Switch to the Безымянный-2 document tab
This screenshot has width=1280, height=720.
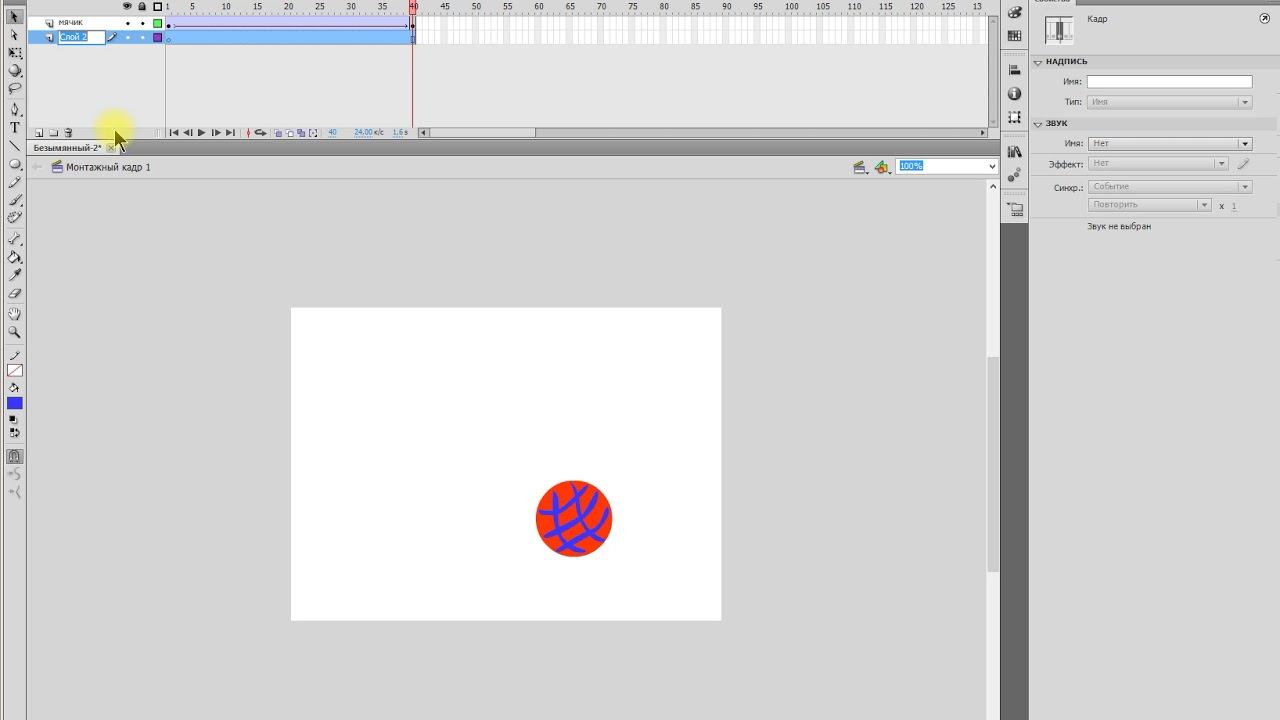coord(67,148)
